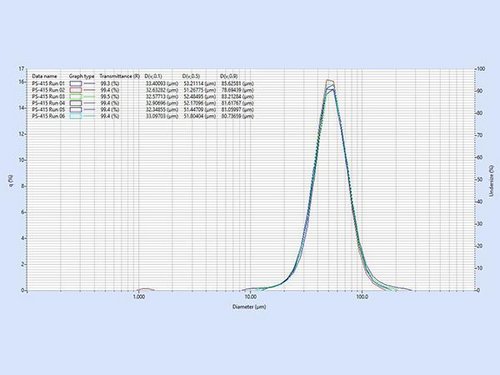Click the 10.00 x-axis tick label
This screenshot has height=375, width=500.
click(x=250, y=296)
